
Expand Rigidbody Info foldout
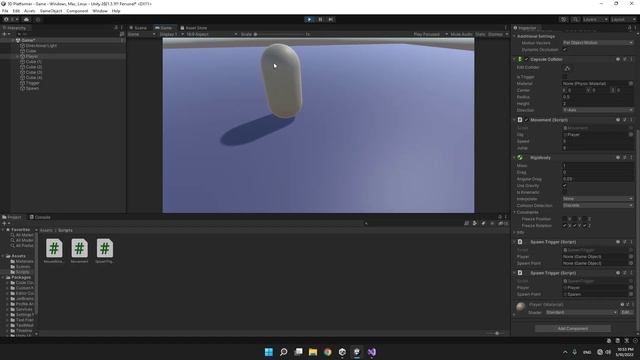pos(514,232)
